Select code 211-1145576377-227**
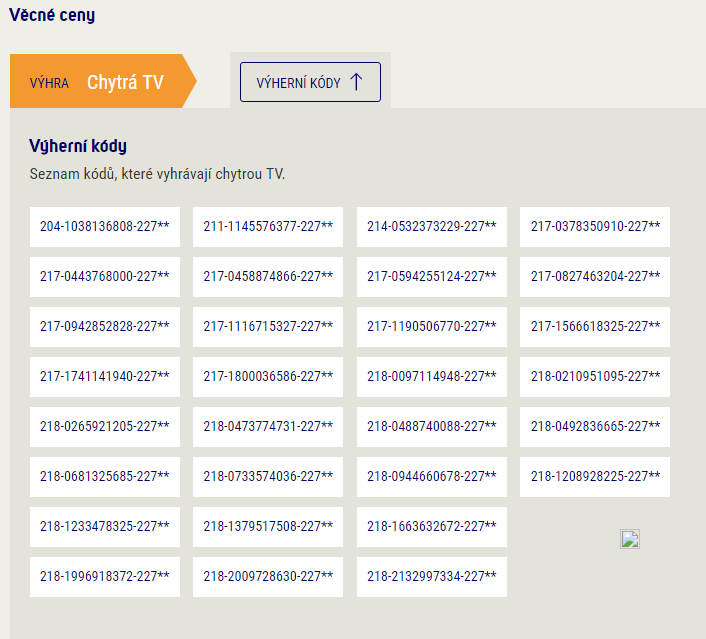 click(268, 227)
